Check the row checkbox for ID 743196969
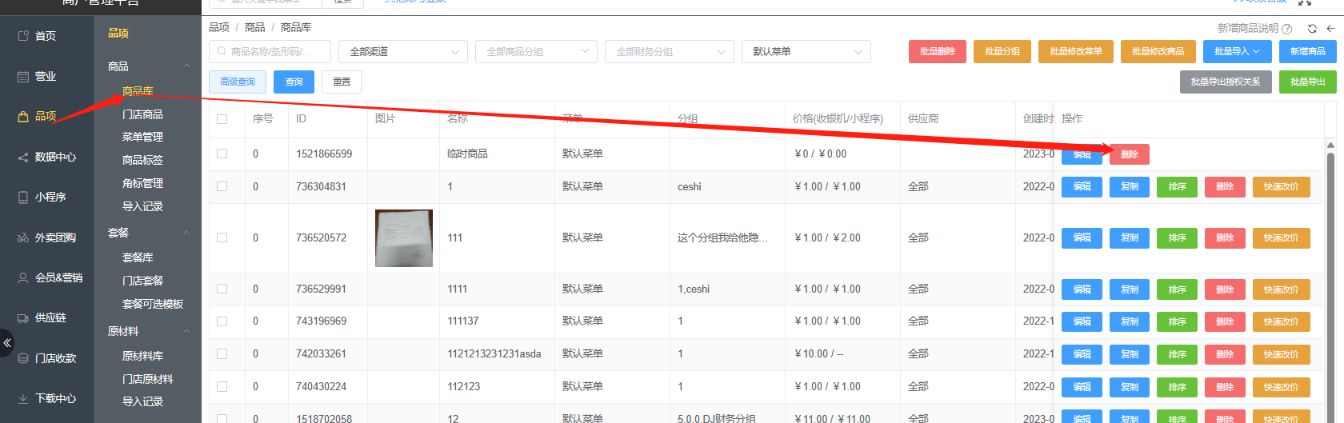1344x423 pixels. pyautogui.click(x=222, y=321)
